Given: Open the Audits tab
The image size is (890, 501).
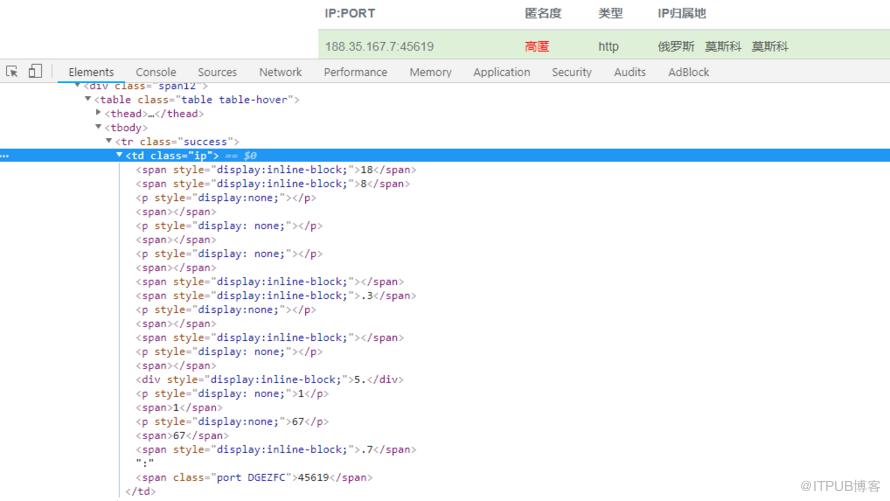Looking at the screenshot, I should point(630,72).
